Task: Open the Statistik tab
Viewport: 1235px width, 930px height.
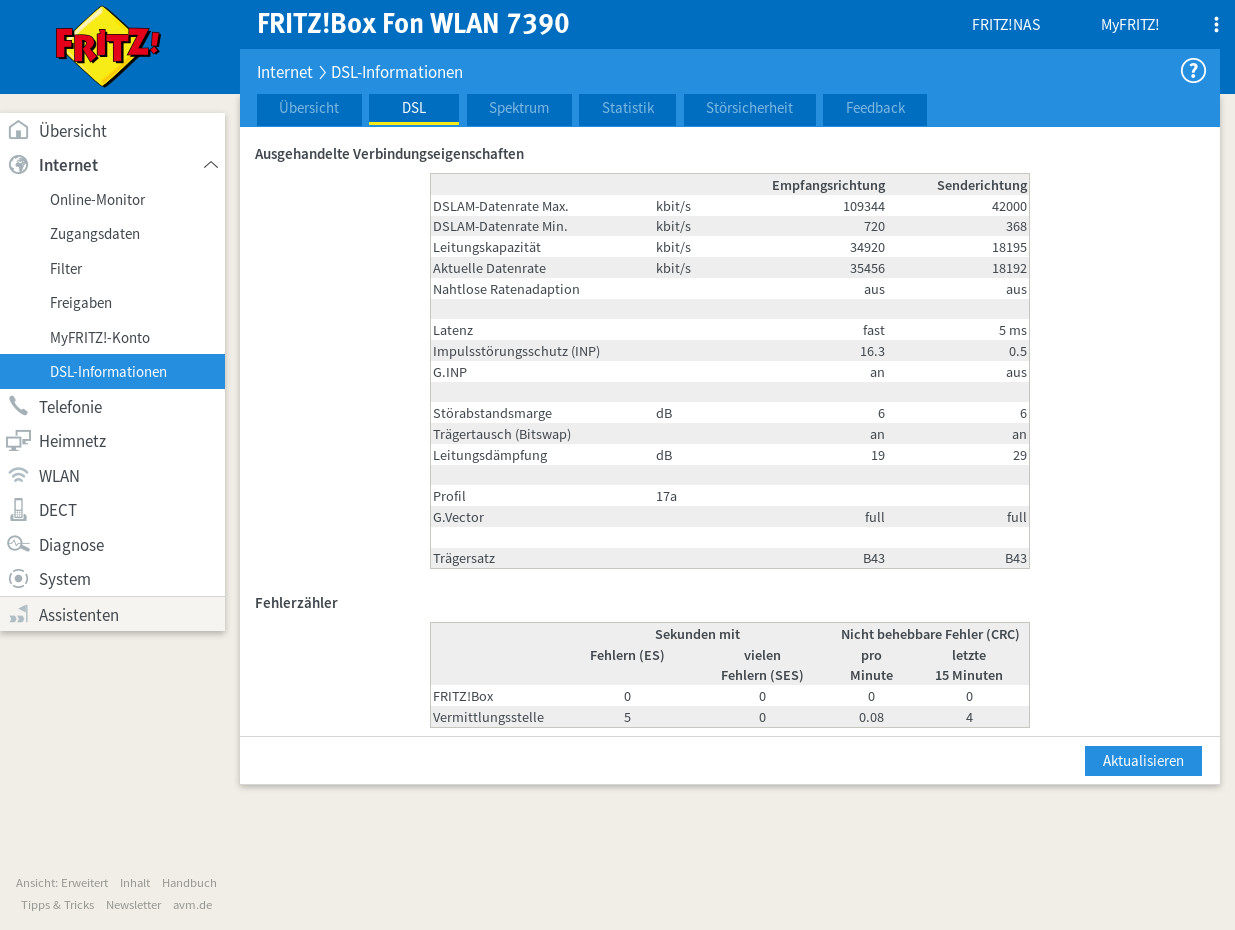Action: [x=627, y=109]
